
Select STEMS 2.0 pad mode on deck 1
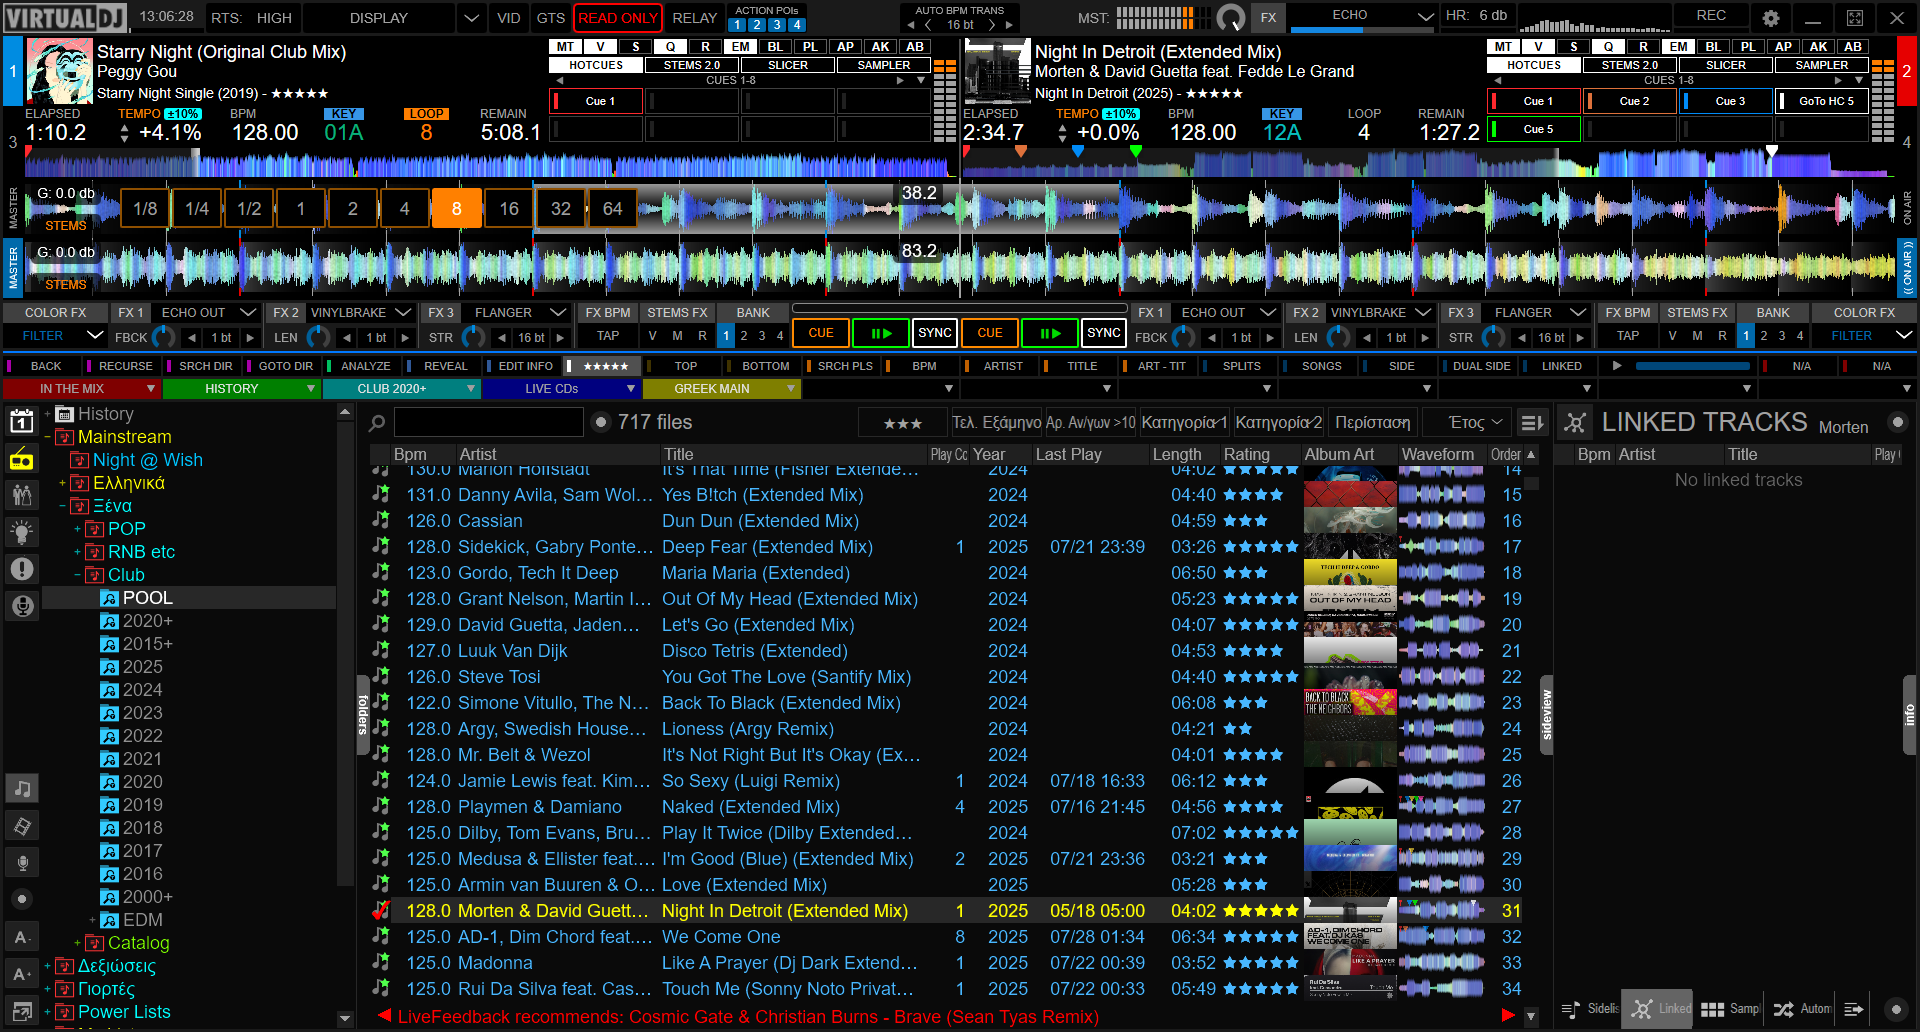click(692, 65)
